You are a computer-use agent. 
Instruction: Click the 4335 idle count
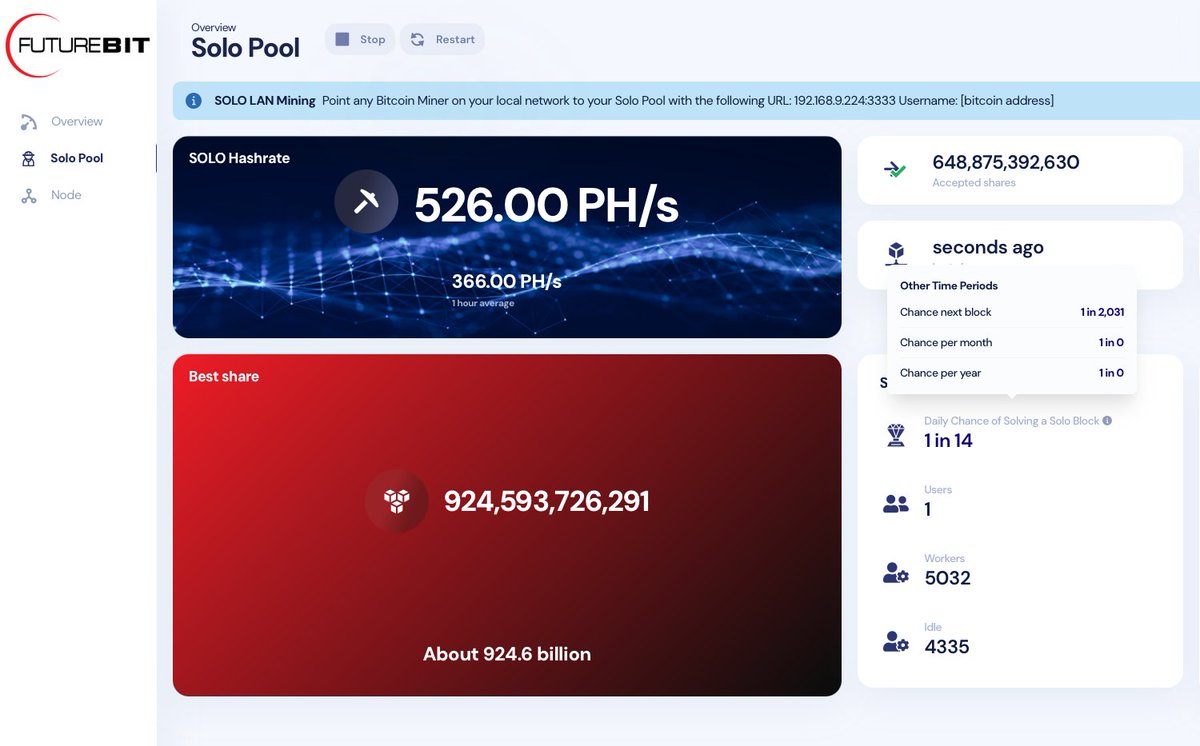coord(947,647)
